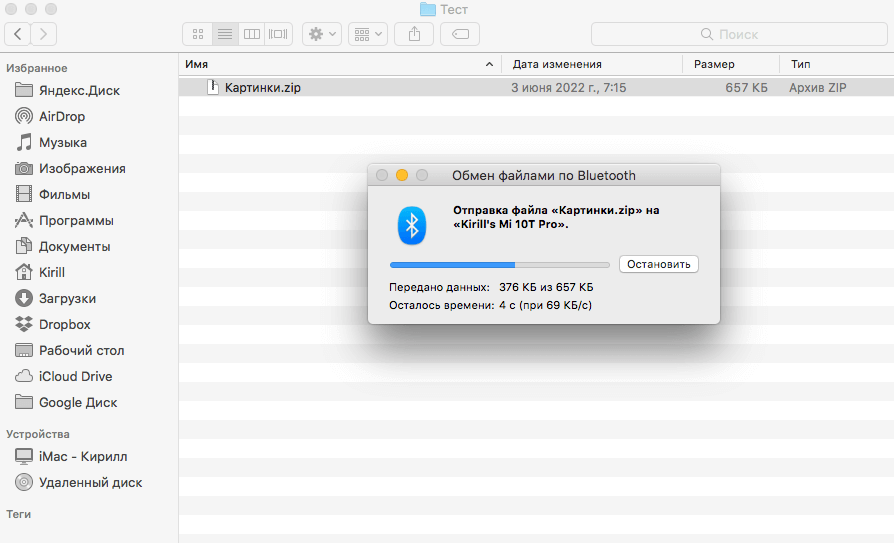Select the Картинки.zip file
894x543 pixels.
pos(262,88)
